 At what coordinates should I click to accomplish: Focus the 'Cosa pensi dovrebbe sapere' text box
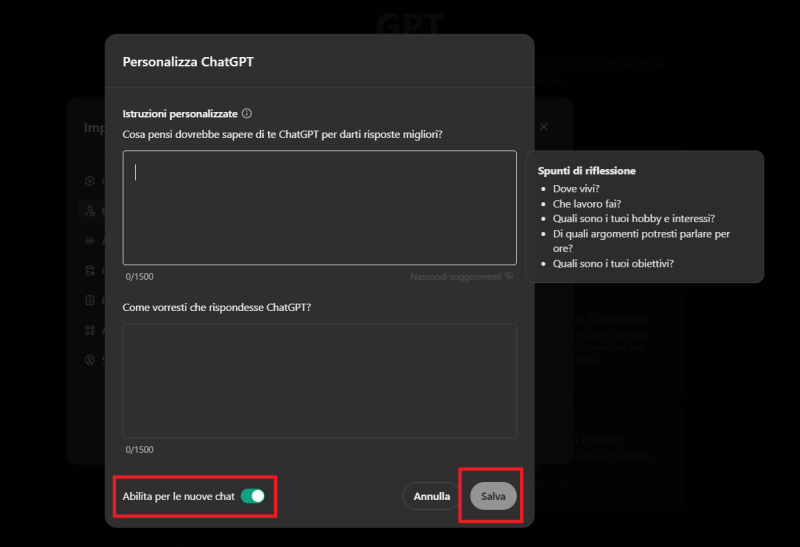coord(319,207)
